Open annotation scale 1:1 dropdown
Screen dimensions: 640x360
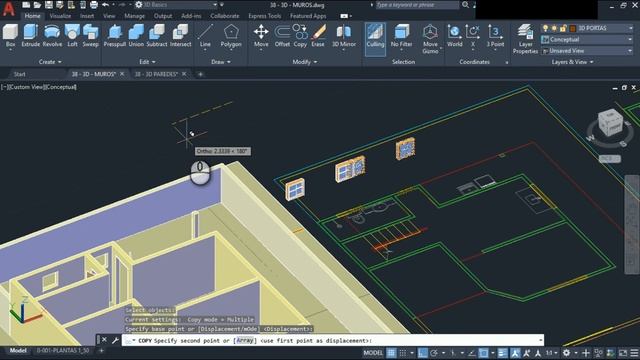(x=551, y=353)
